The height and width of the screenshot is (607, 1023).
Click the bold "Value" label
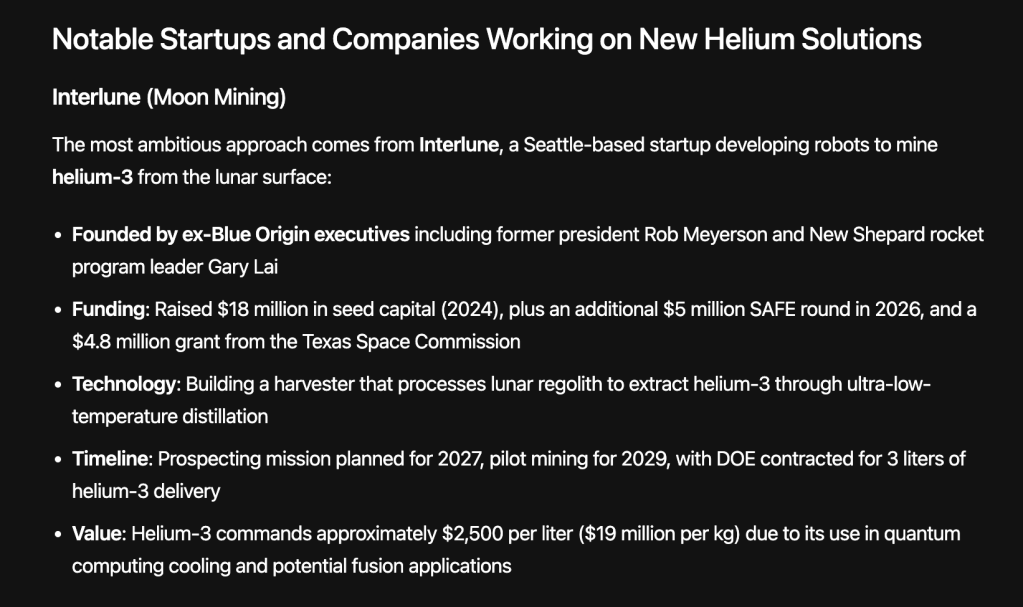tap(96, 534)
